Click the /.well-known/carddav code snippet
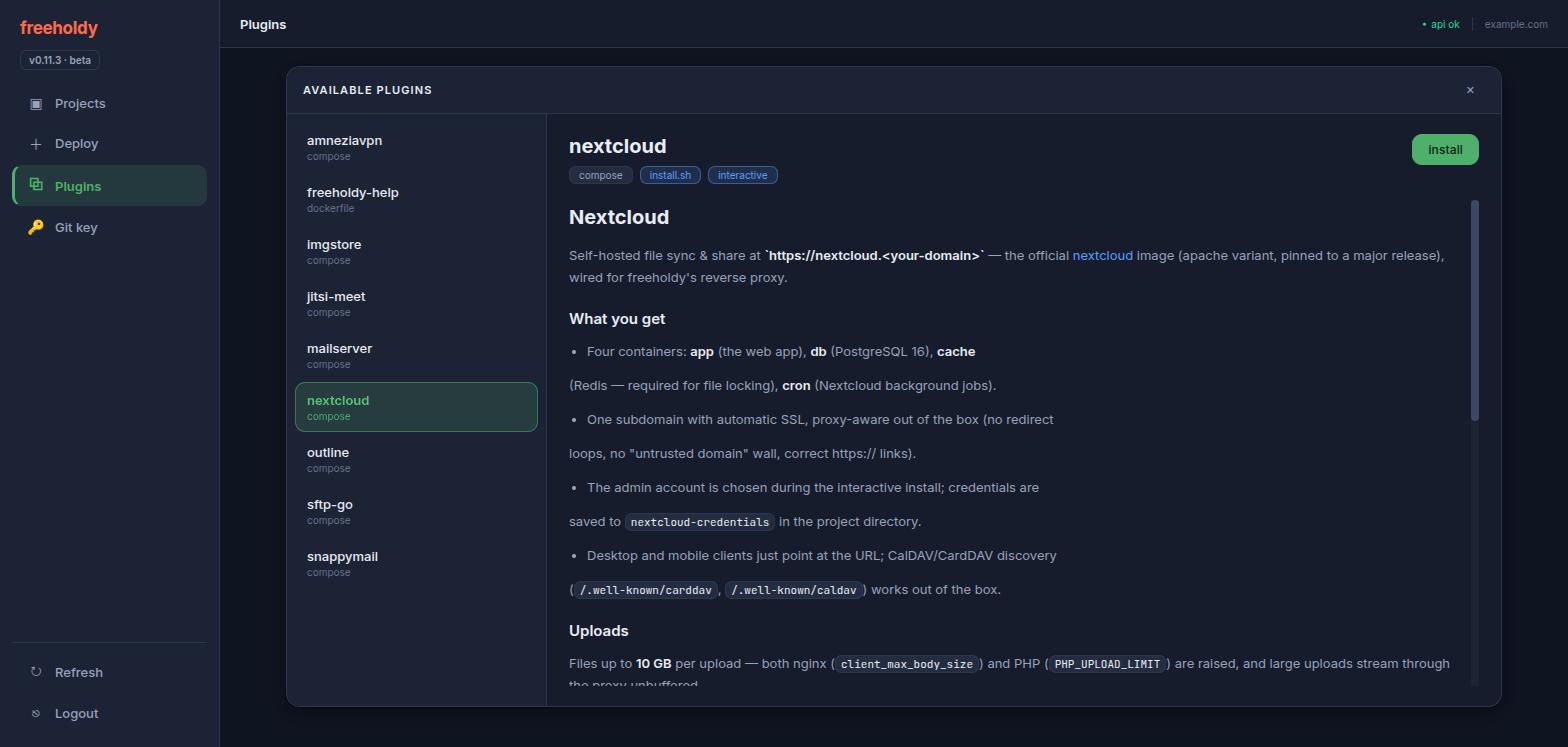Viewport: 1568px width, 747px height. tap(646, 590)
